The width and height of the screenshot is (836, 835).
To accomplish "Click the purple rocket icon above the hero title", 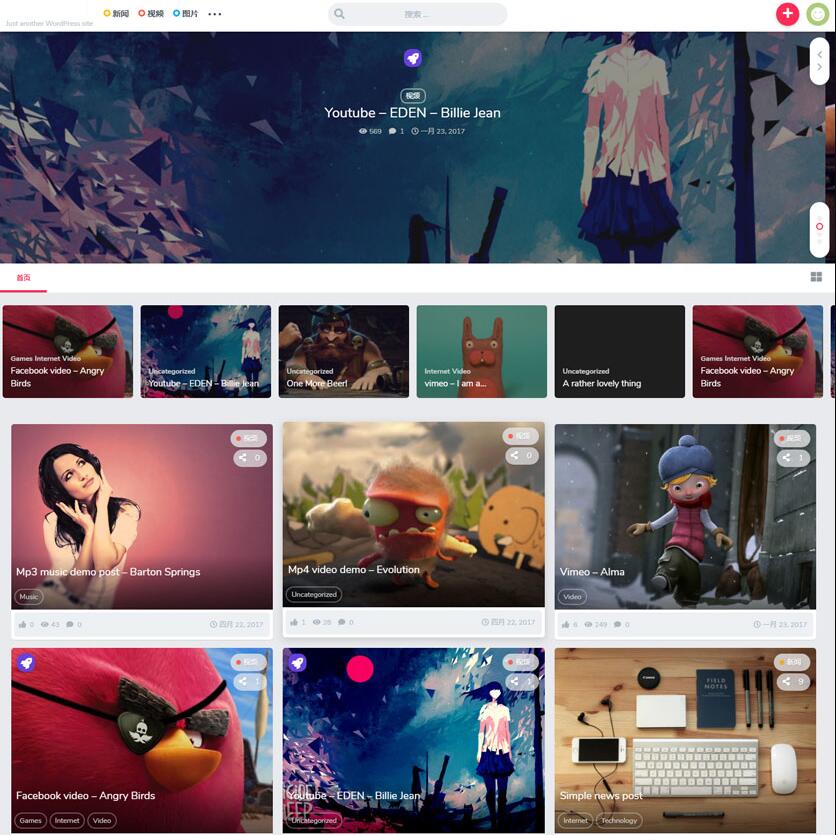I will point(413,58).
